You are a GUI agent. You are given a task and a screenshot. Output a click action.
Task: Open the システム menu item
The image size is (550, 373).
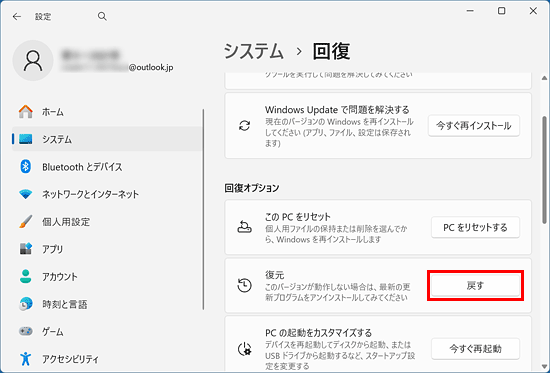[107, 139]
